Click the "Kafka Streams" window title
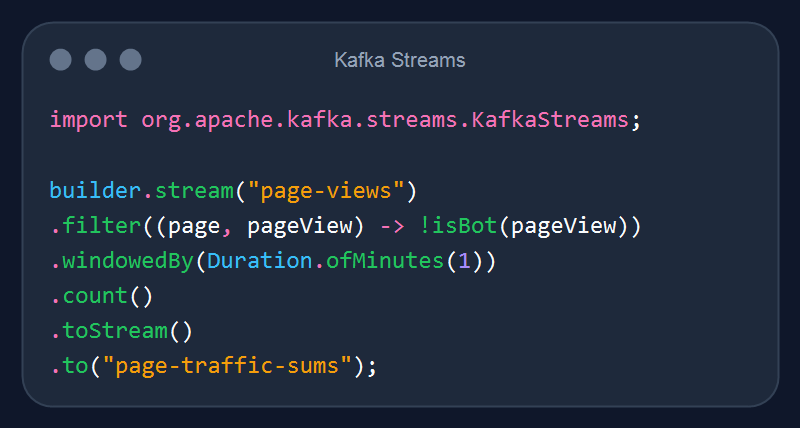The image size is (800, 428). coord(400,60)
